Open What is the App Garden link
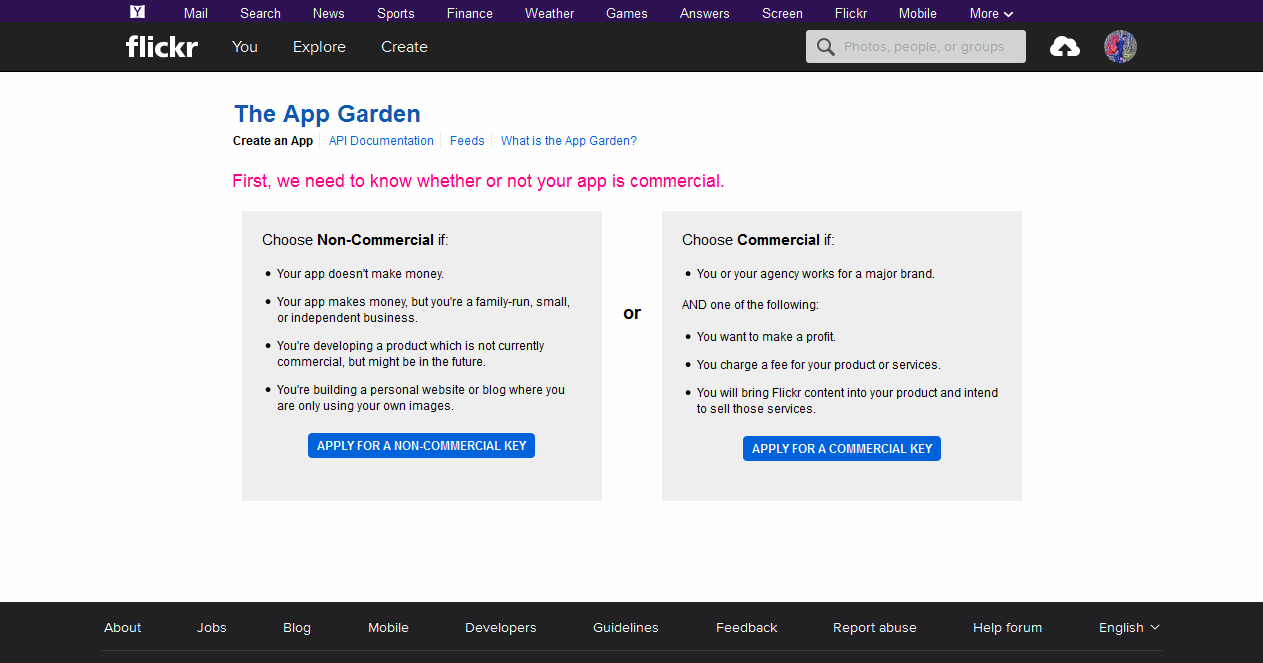The height and width of the screenshot is (663, 1263). pyautogui.click(x=569, y=141)
